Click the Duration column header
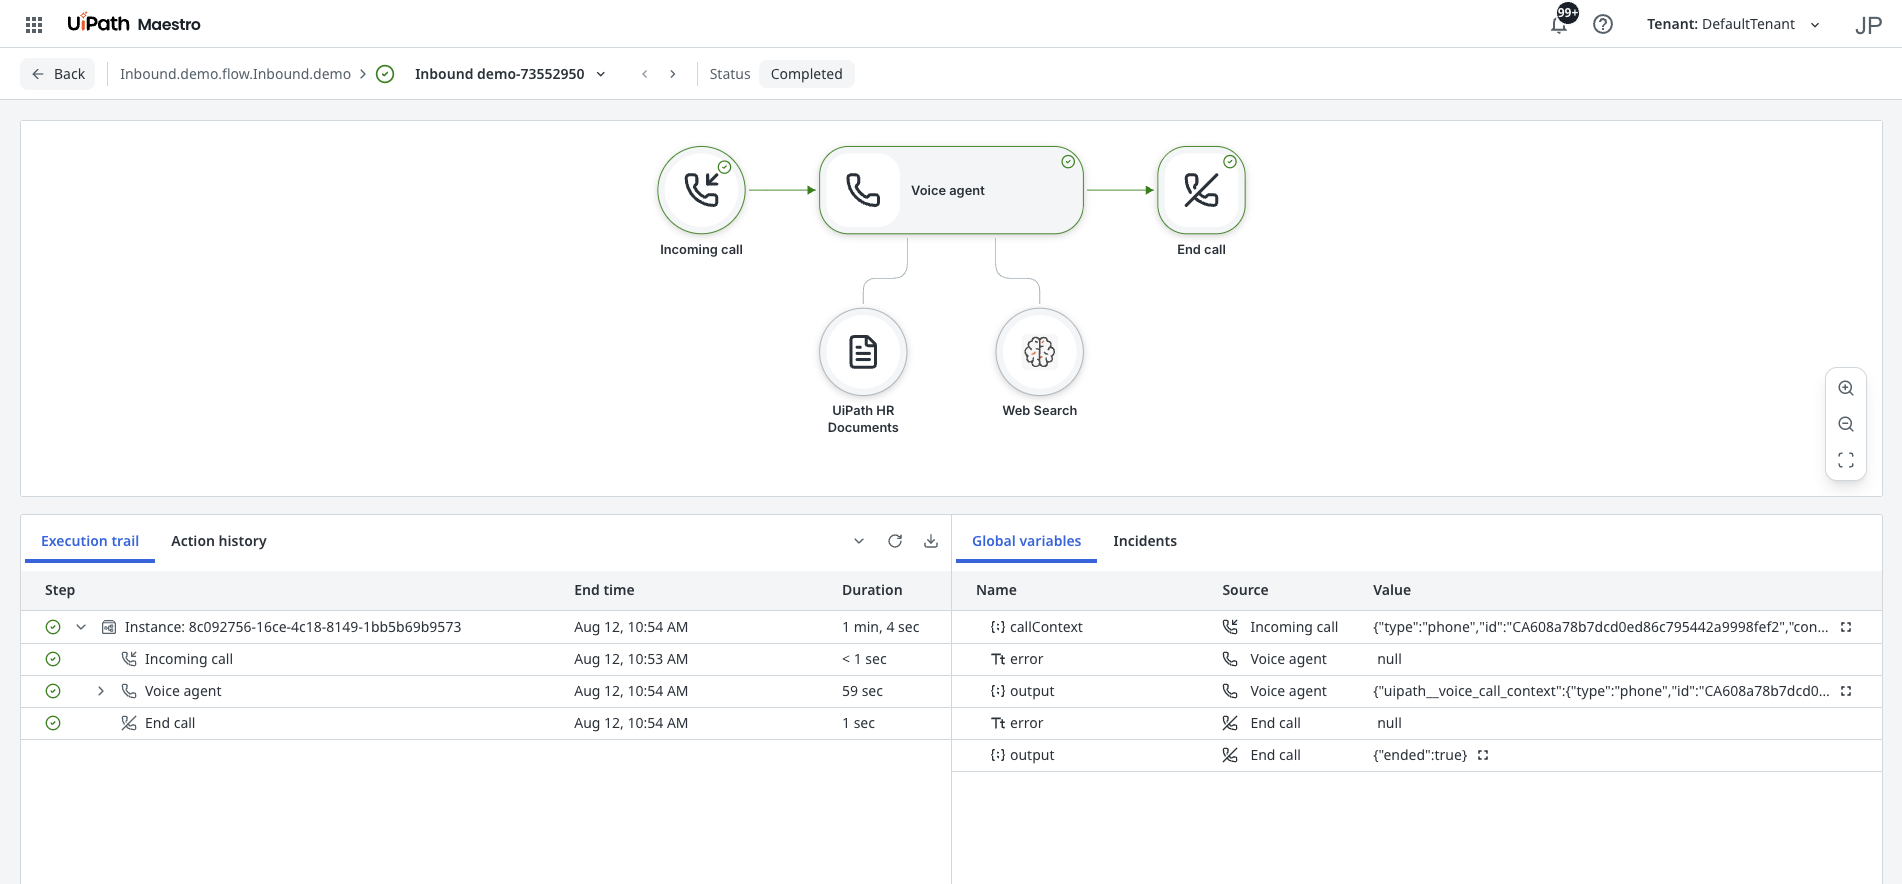The image size is (1902, 884). coord(872,590)
